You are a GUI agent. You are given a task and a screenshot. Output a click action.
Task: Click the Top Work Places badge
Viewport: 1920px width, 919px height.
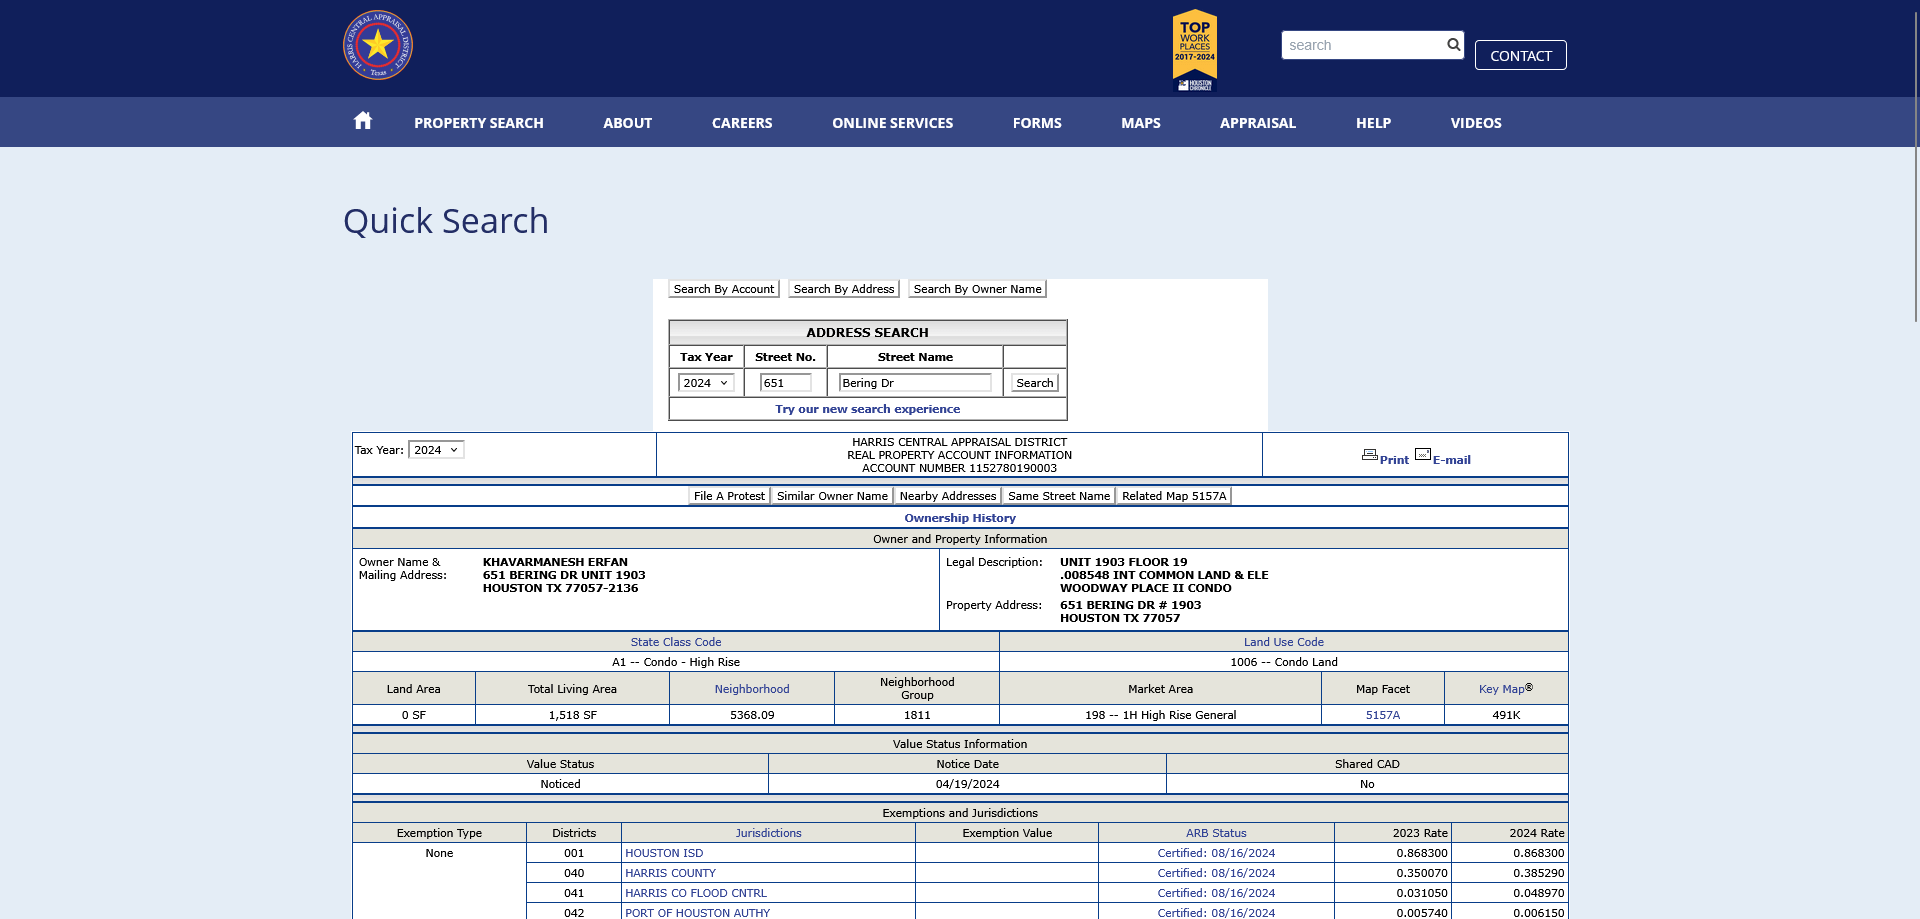click(x=1195, y=50)
